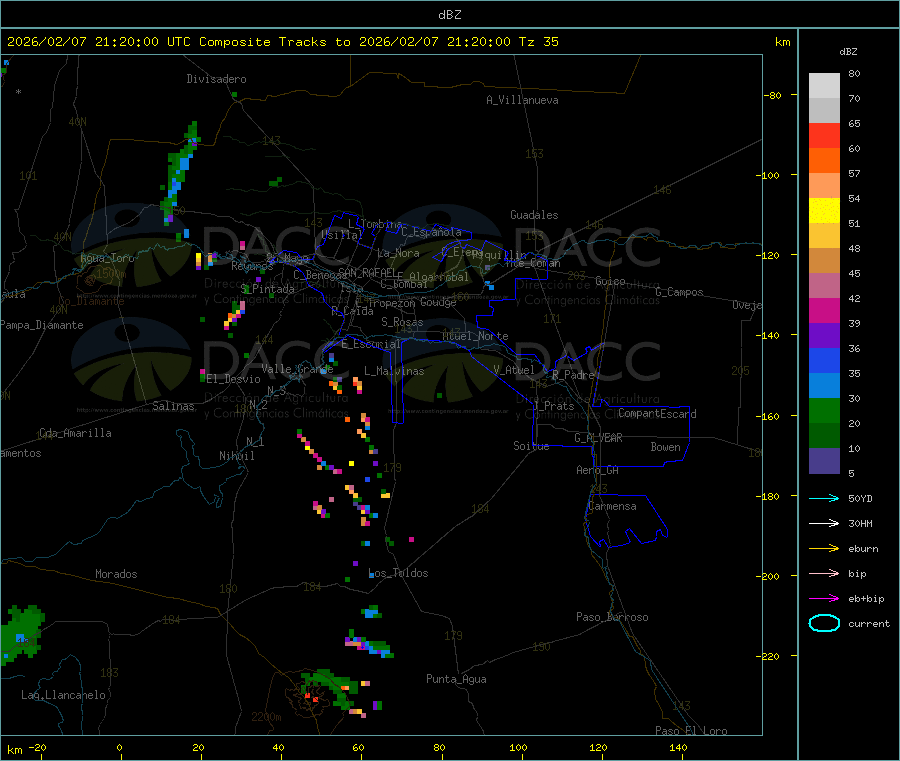900x761 pixels.
Task: Click the El_Desvio label
Action: point(234,379)
